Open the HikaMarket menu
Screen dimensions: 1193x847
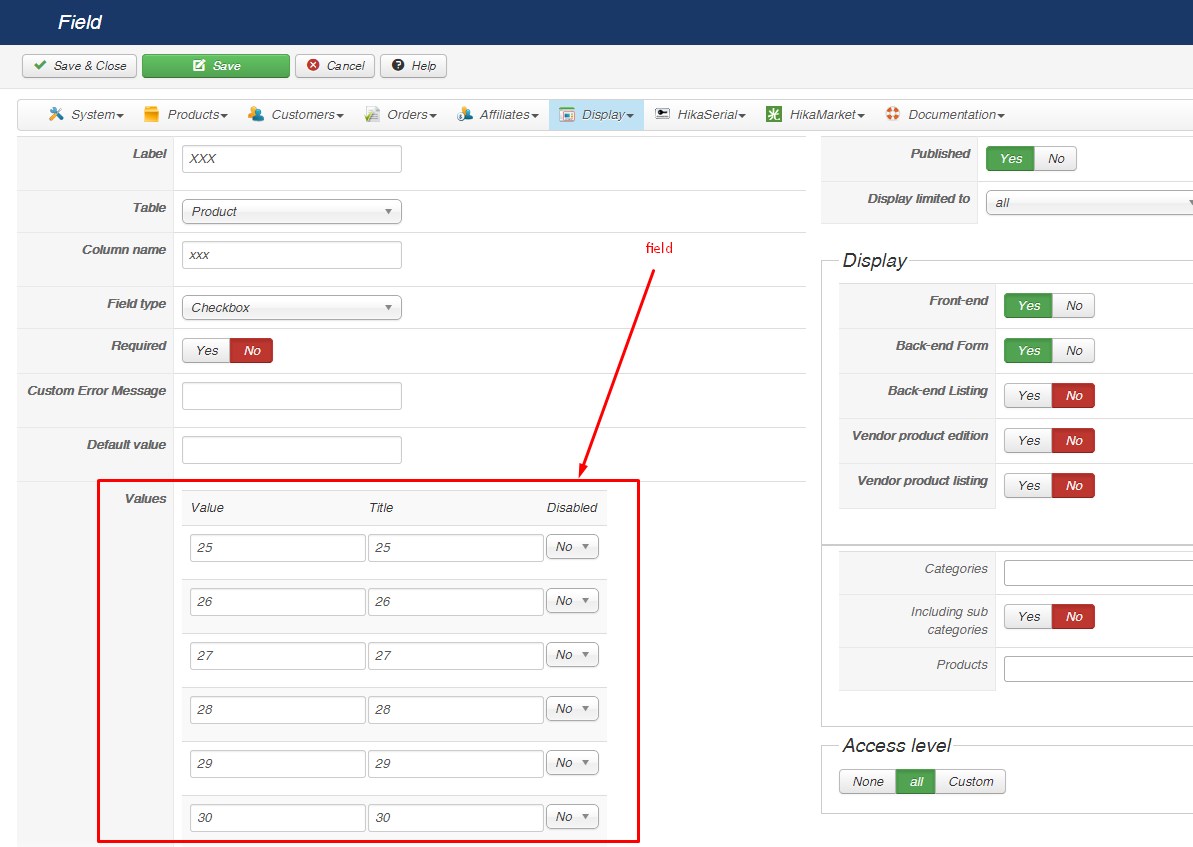816,114
